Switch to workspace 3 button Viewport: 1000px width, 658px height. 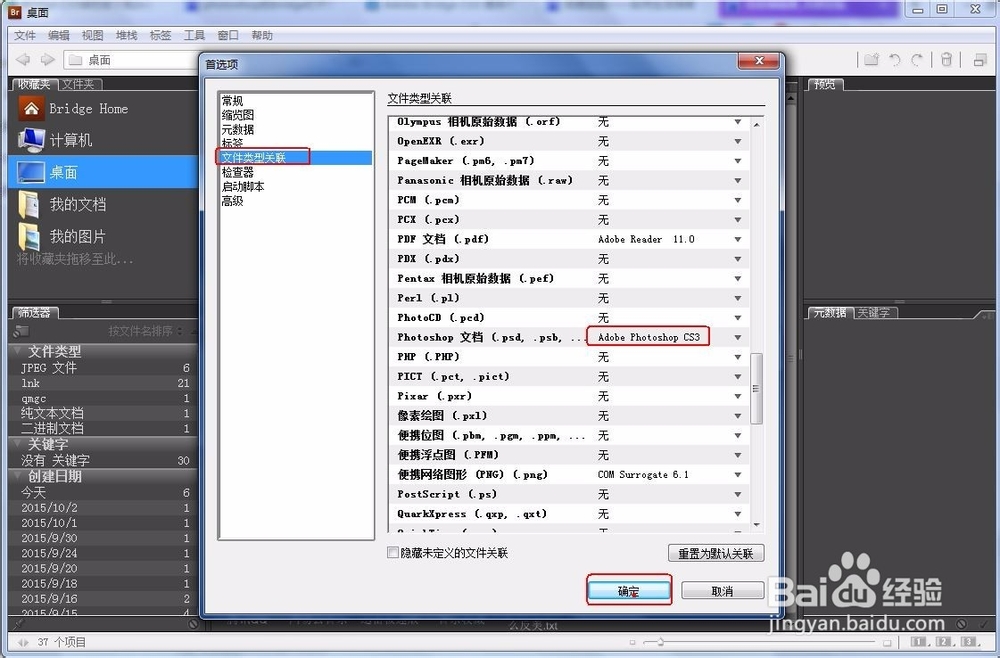[969, 641]
